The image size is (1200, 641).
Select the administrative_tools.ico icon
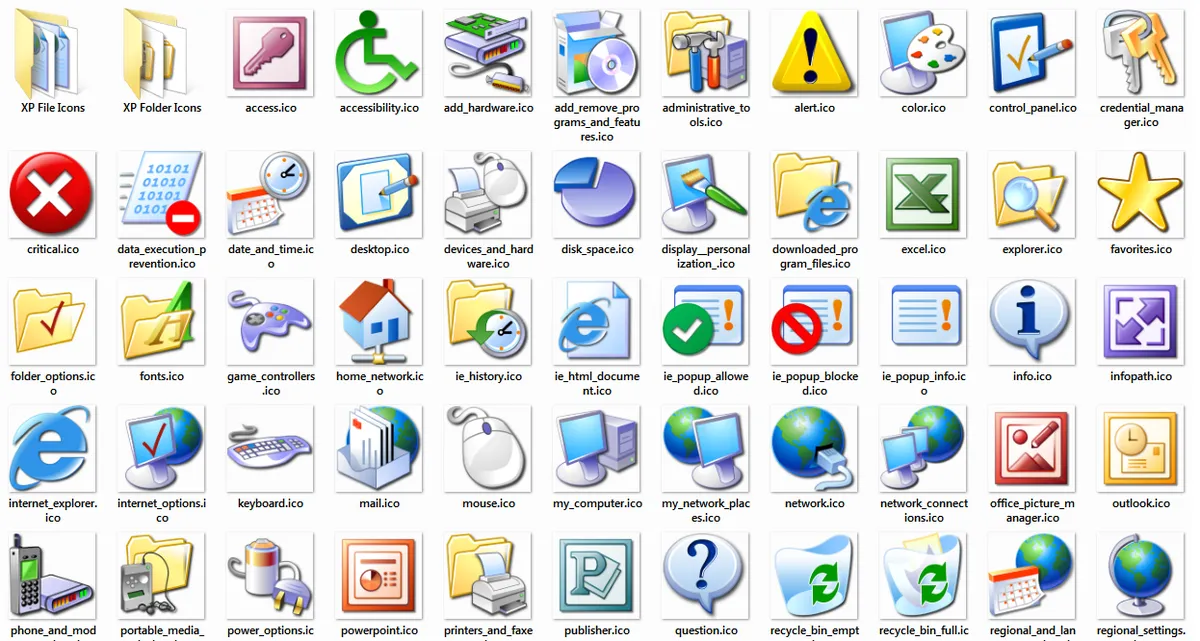click(x=706, y=53)
